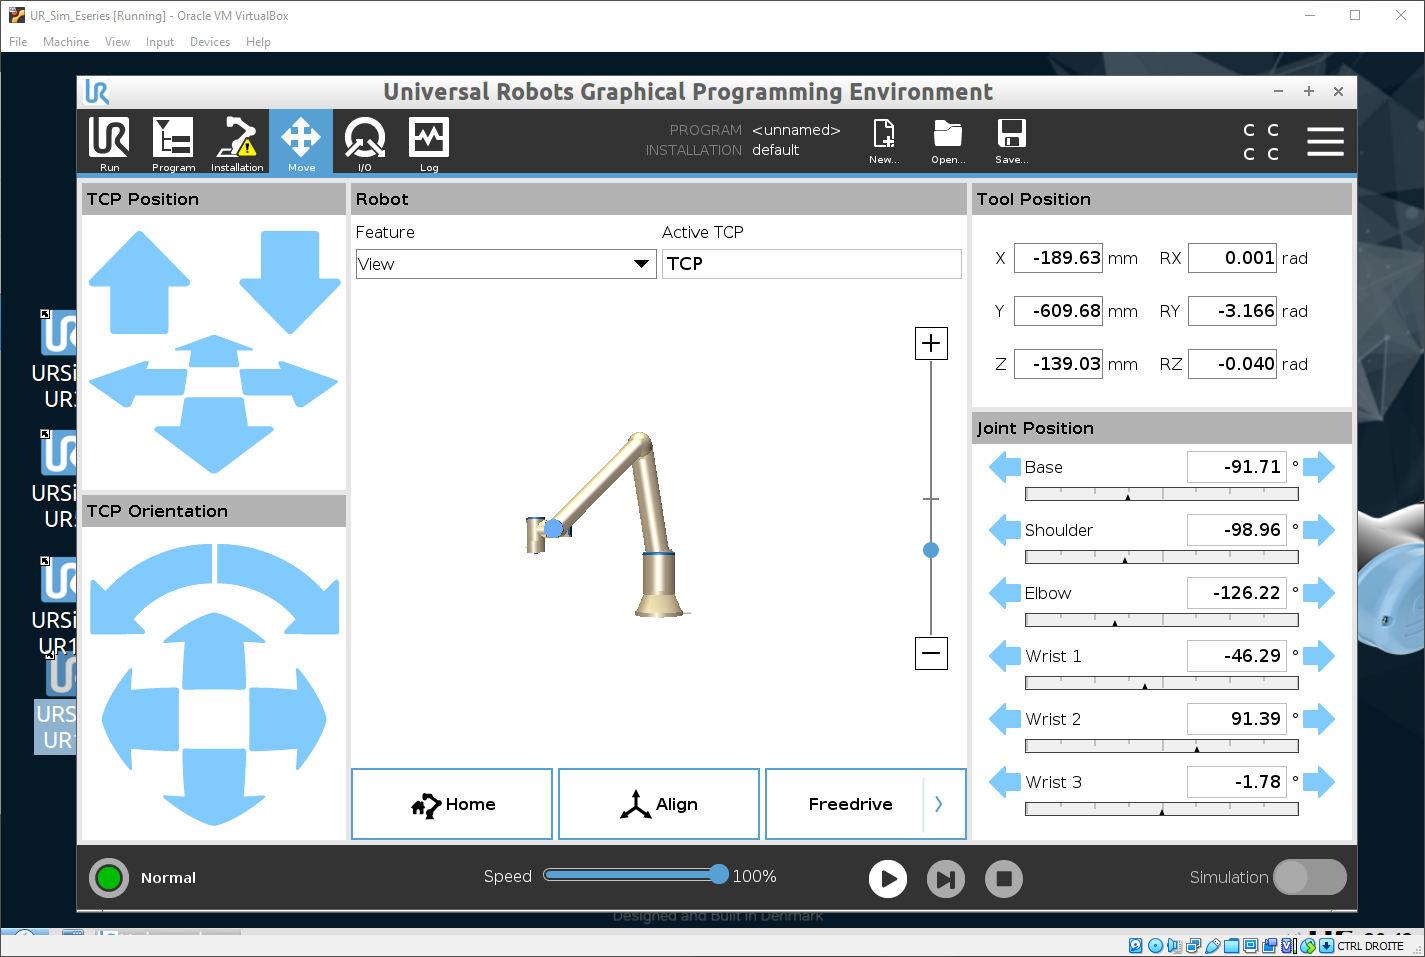Click the Align button

[x=659, y=804]
